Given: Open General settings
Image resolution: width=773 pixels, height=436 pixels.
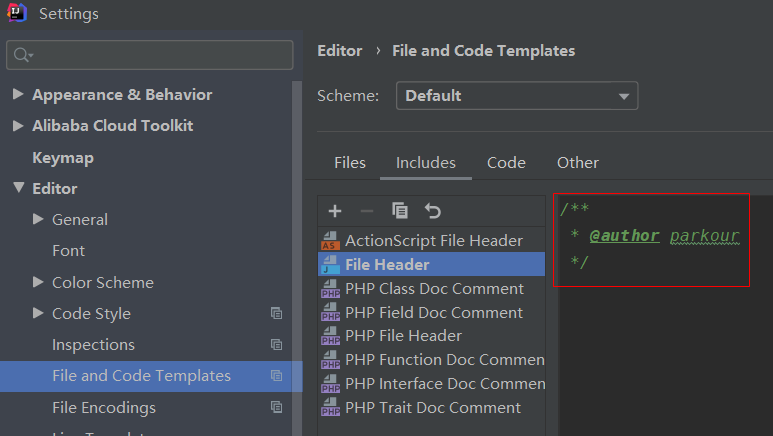Looking at the screenshot, I should (x=80, y=219).
